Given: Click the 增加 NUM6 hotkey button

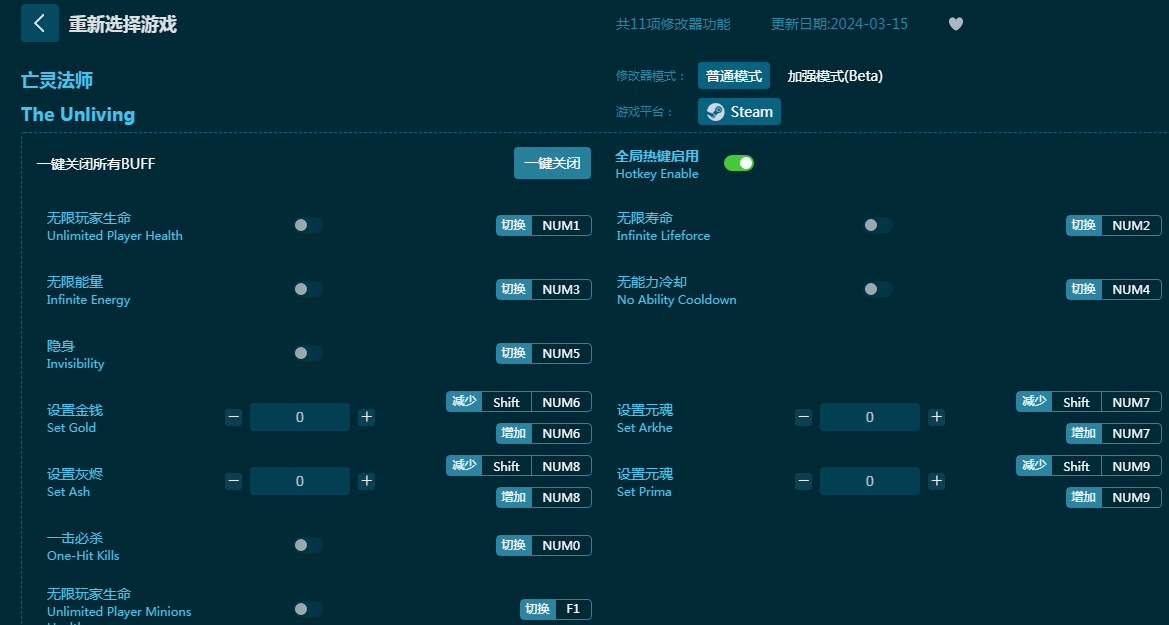Looking at the screenshot, I should point(543,433).
